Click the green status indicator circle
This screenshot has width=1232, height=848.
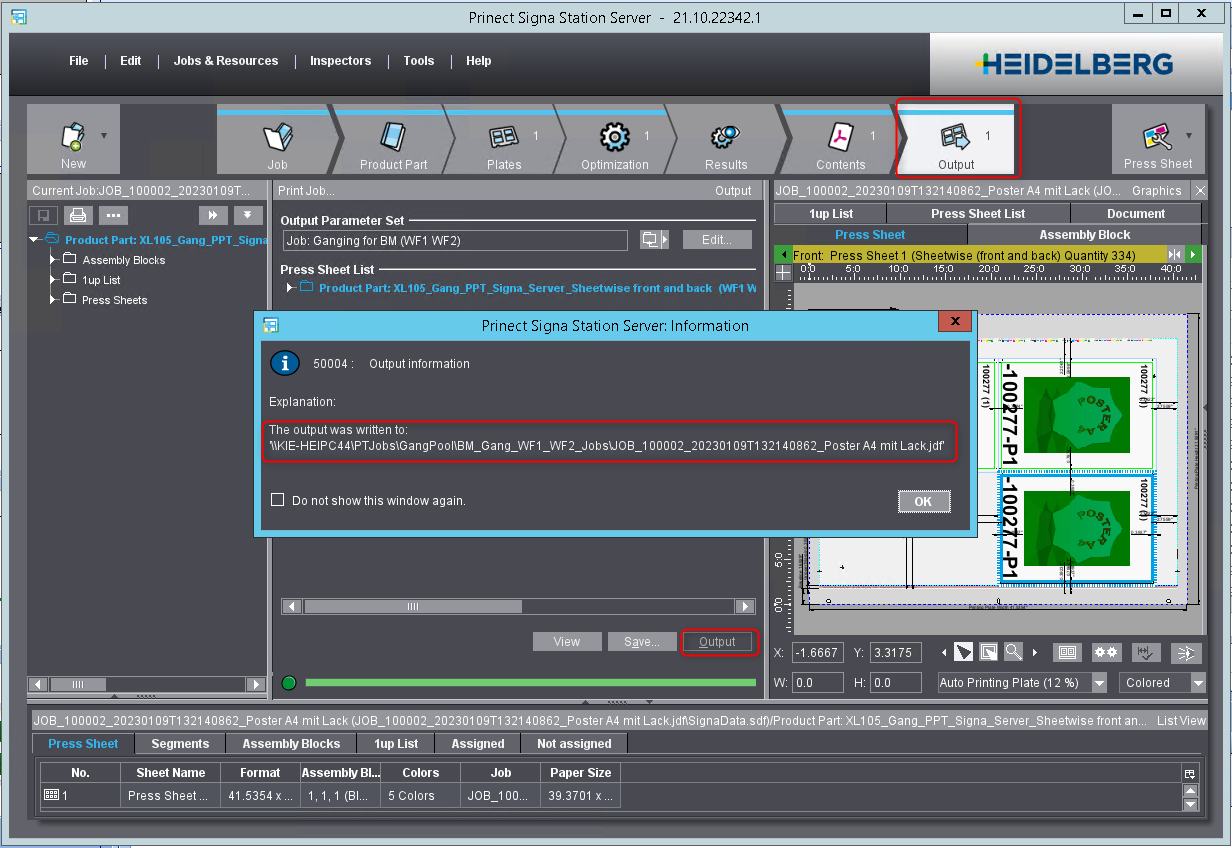pos(290,683)
